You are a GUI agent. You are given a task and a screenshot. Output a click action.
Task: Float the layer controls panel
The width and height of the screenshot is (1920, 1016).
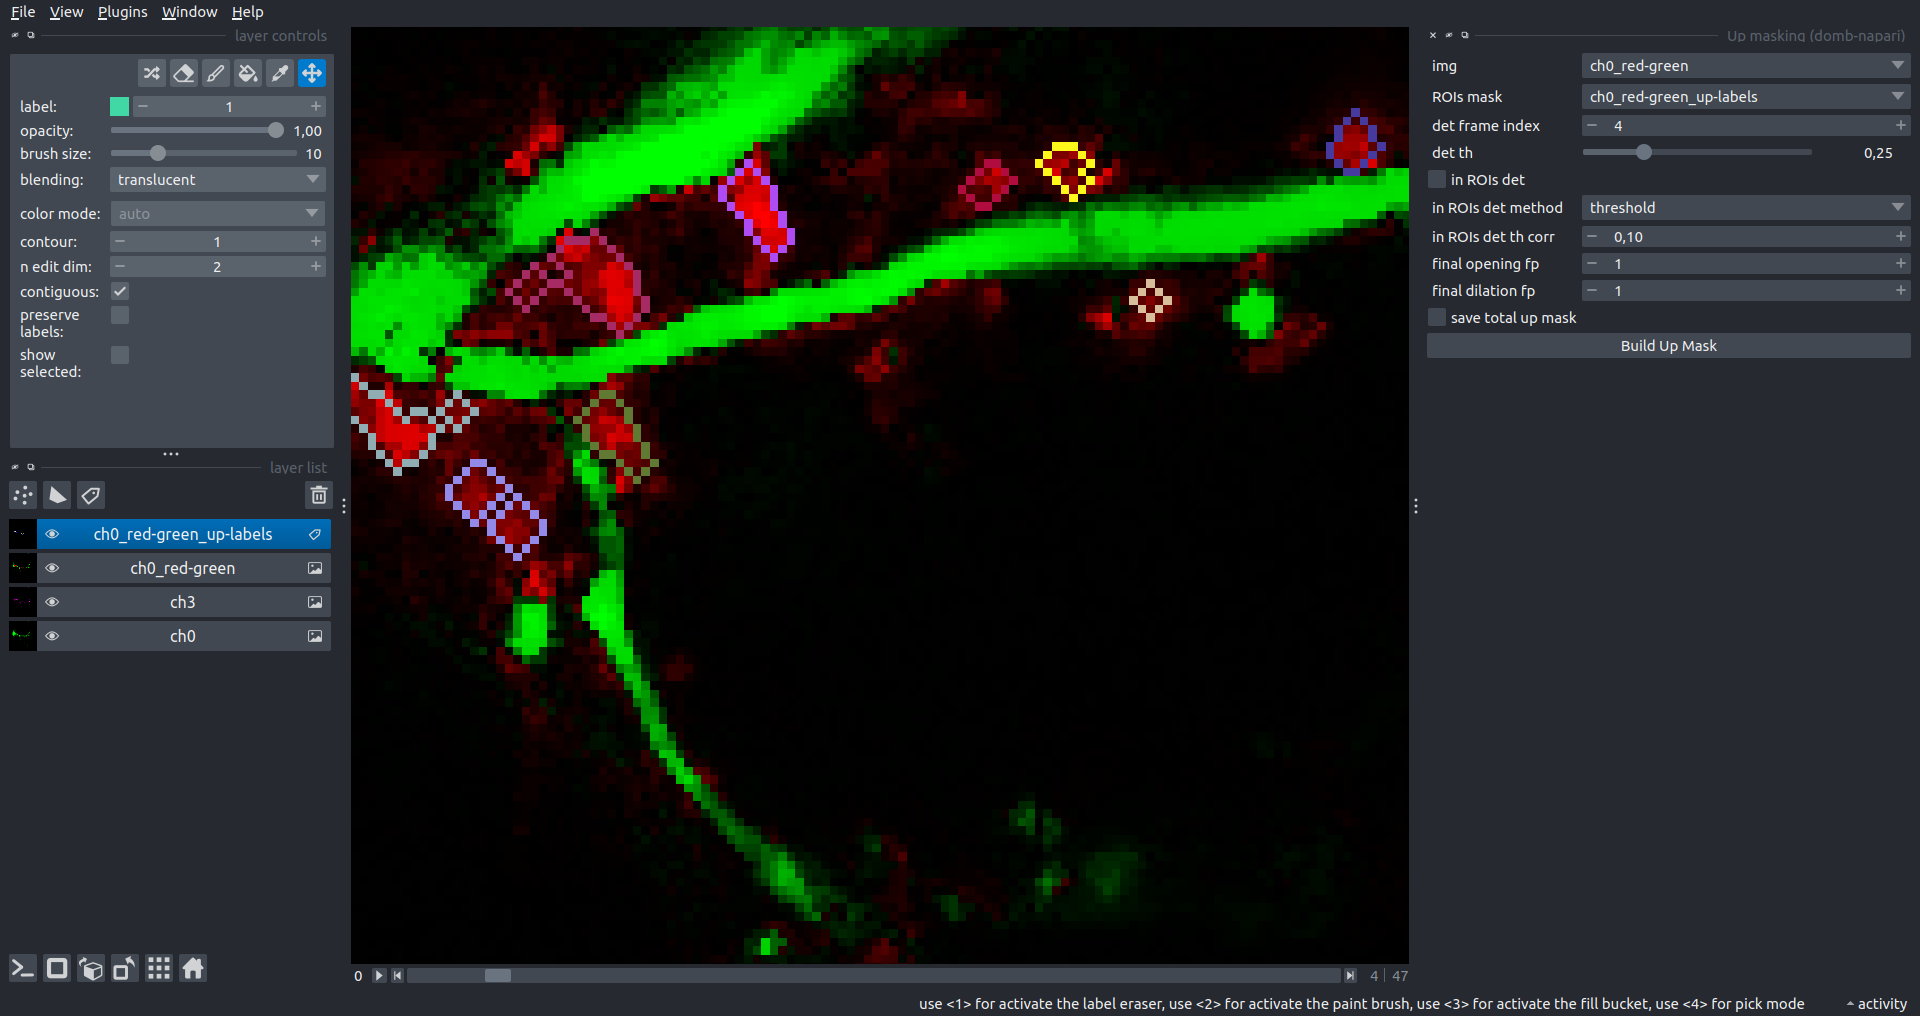[31, 35]
